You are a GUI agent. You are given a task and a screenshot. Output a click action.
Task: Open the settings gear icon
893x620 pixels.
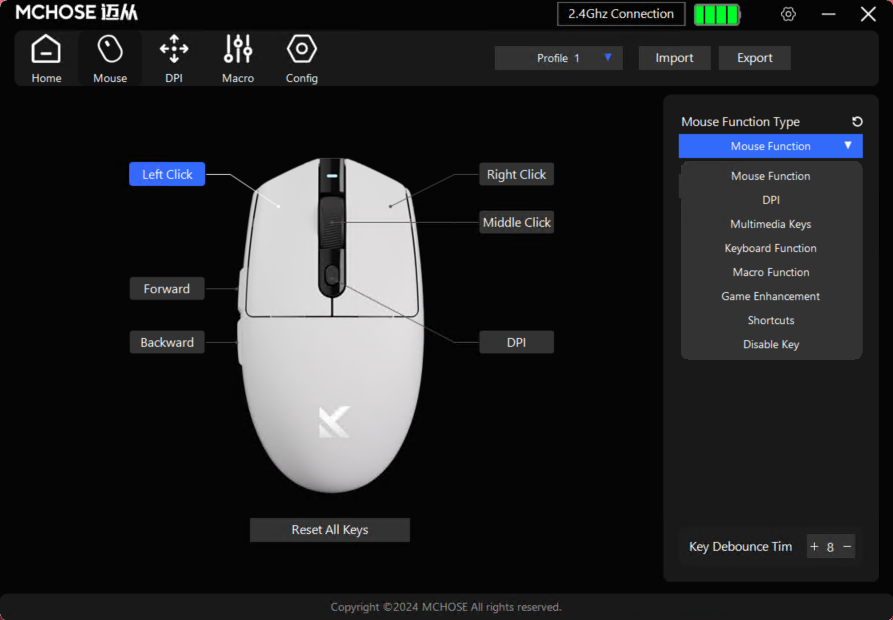tap(788, 14)
